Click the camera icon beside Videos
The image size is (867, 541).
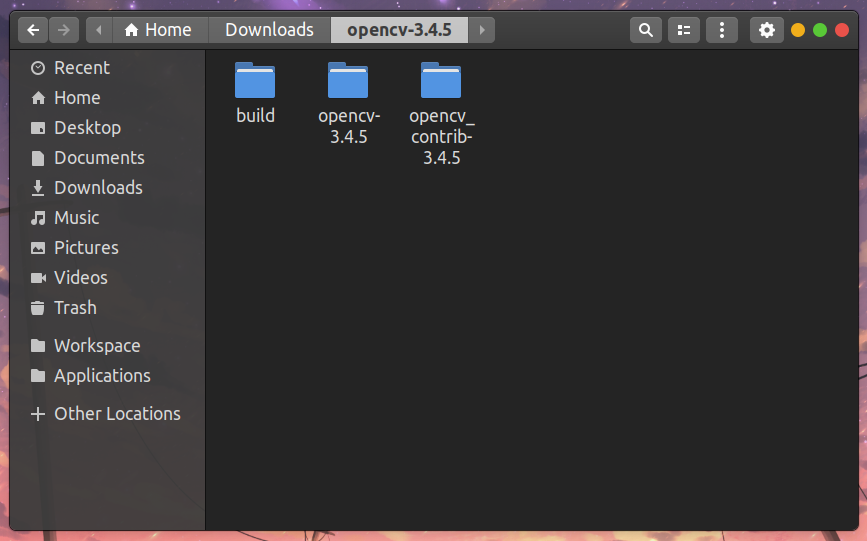(38, 278)
